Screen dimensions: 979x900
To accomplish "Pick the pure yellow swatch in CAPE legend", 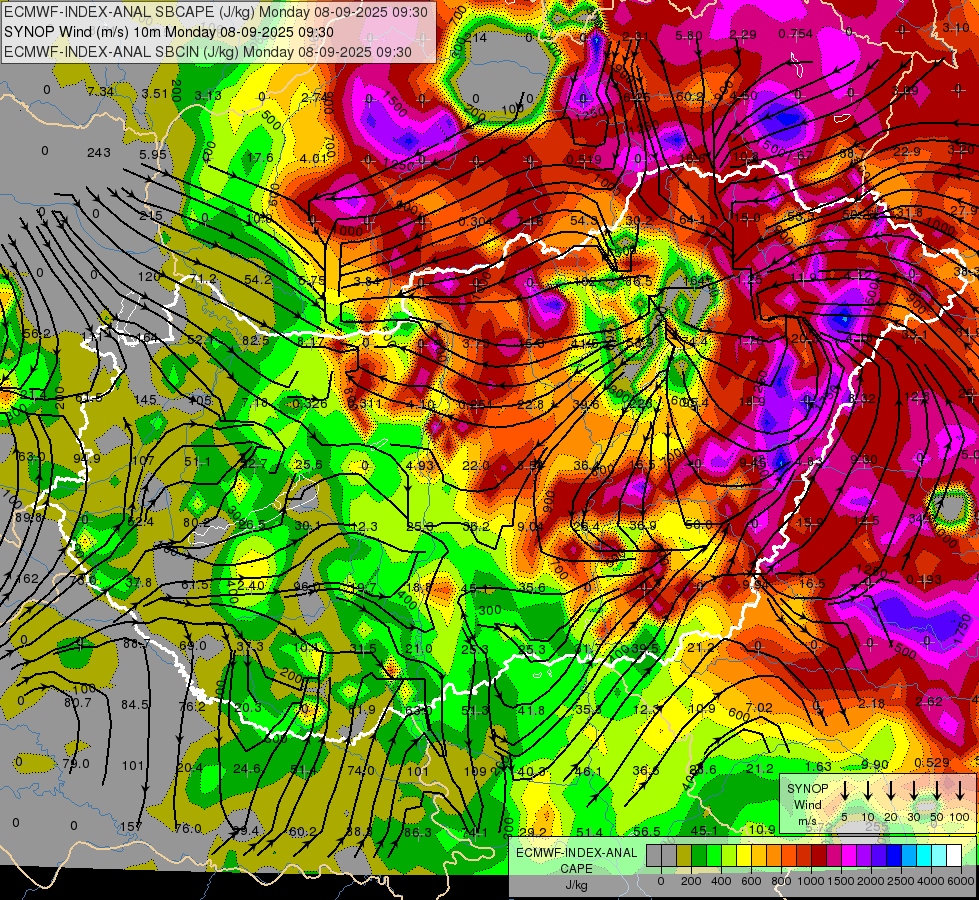I will [x=744, y=855].
